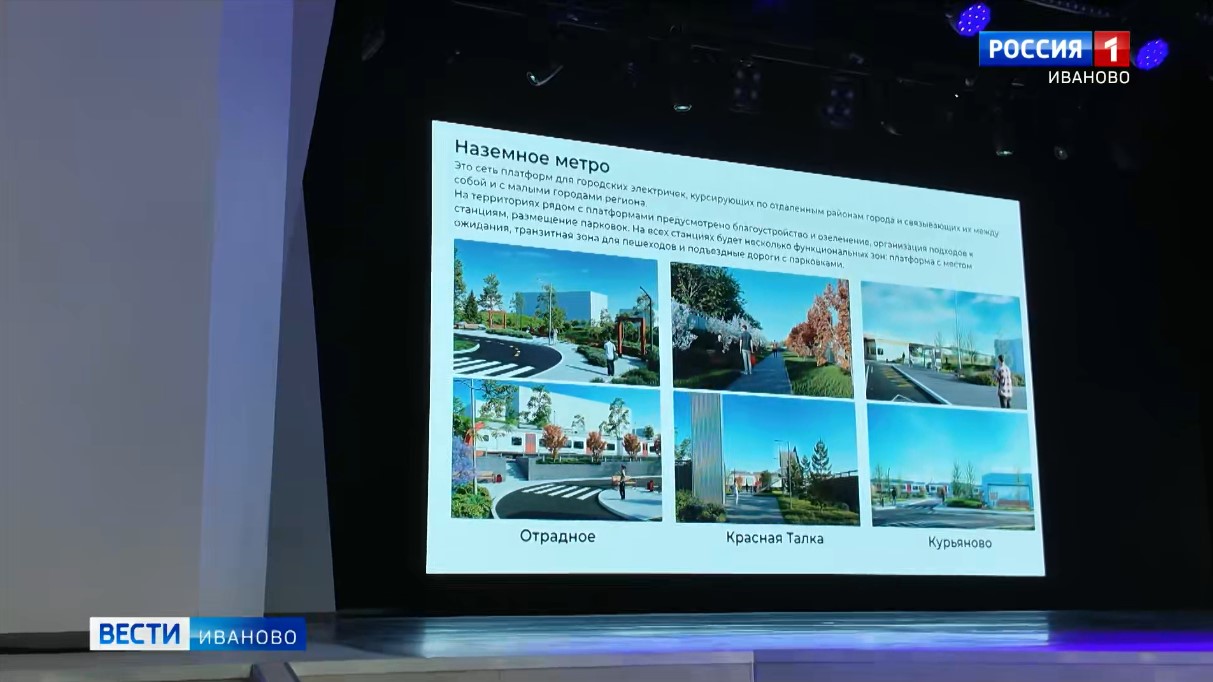This screenshot has width=1213, height=682.
Task: Open the bottom Красная Талка rendering
Action: 766,458
